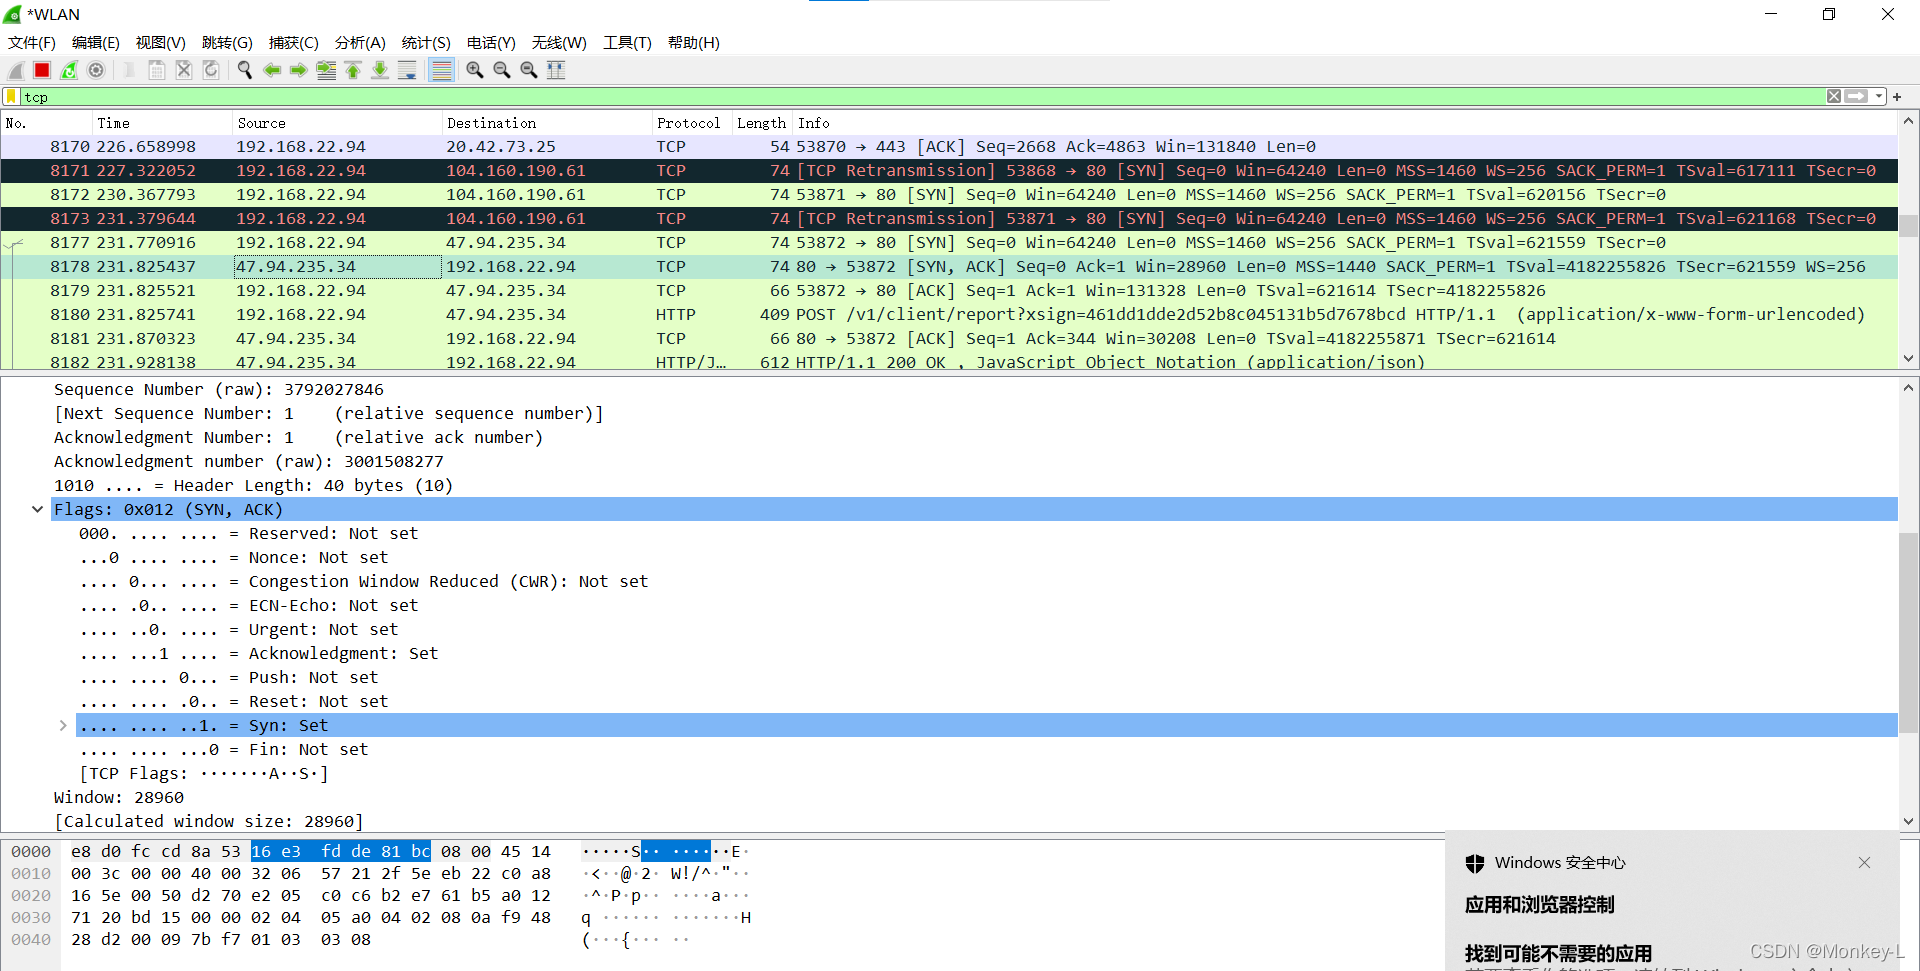
Task: Open the 捕获(C) menu
Action: pos(294,43)
